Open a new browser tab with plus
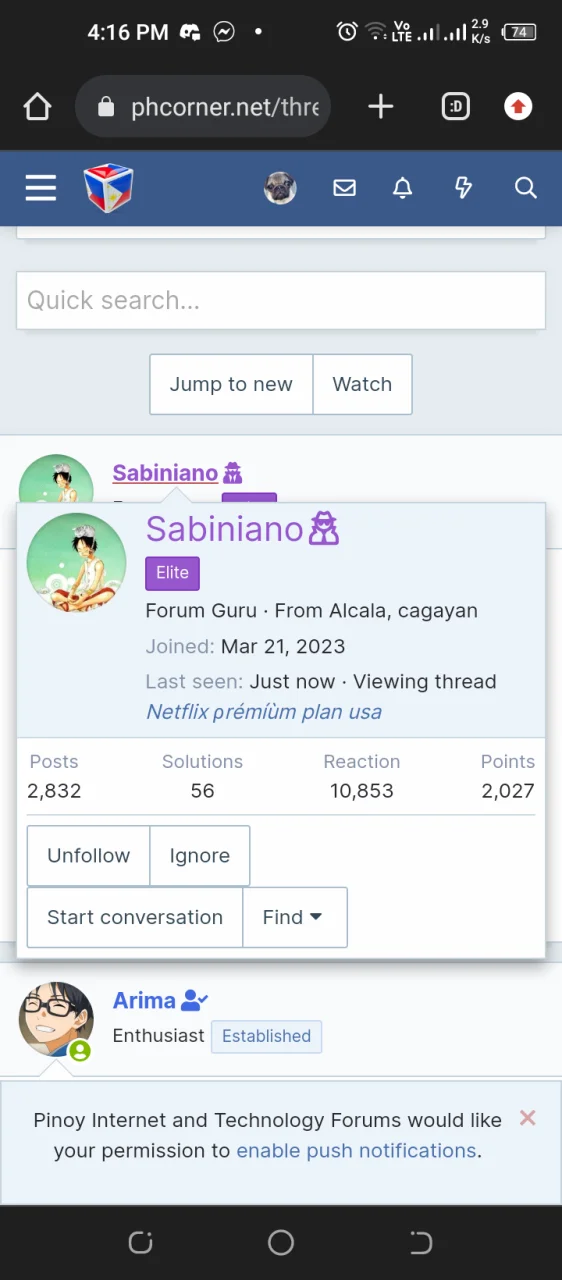 coord(380,107)
